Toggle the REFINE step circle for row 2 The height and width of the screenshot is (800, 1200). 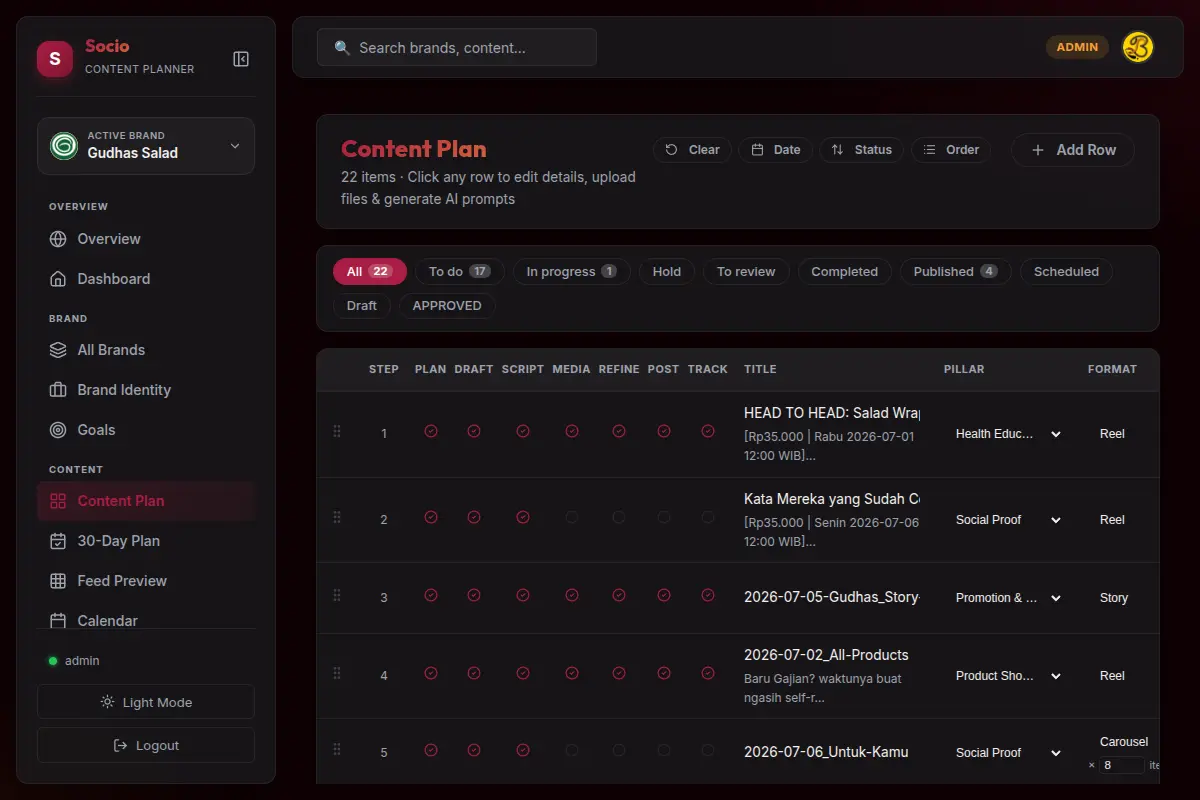619,517
